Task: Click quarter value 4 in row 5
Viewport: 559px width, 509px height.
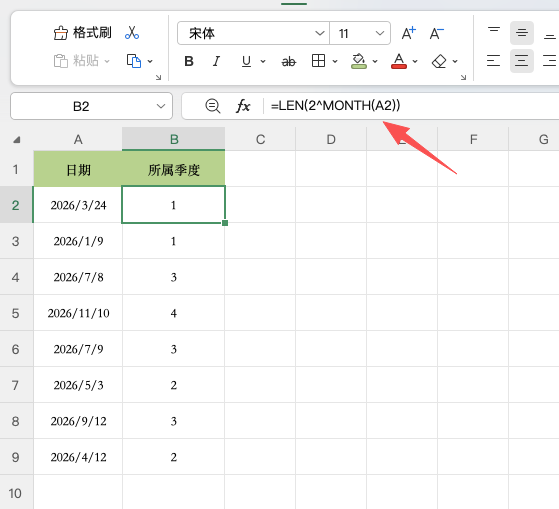Action: coord(174,313)
